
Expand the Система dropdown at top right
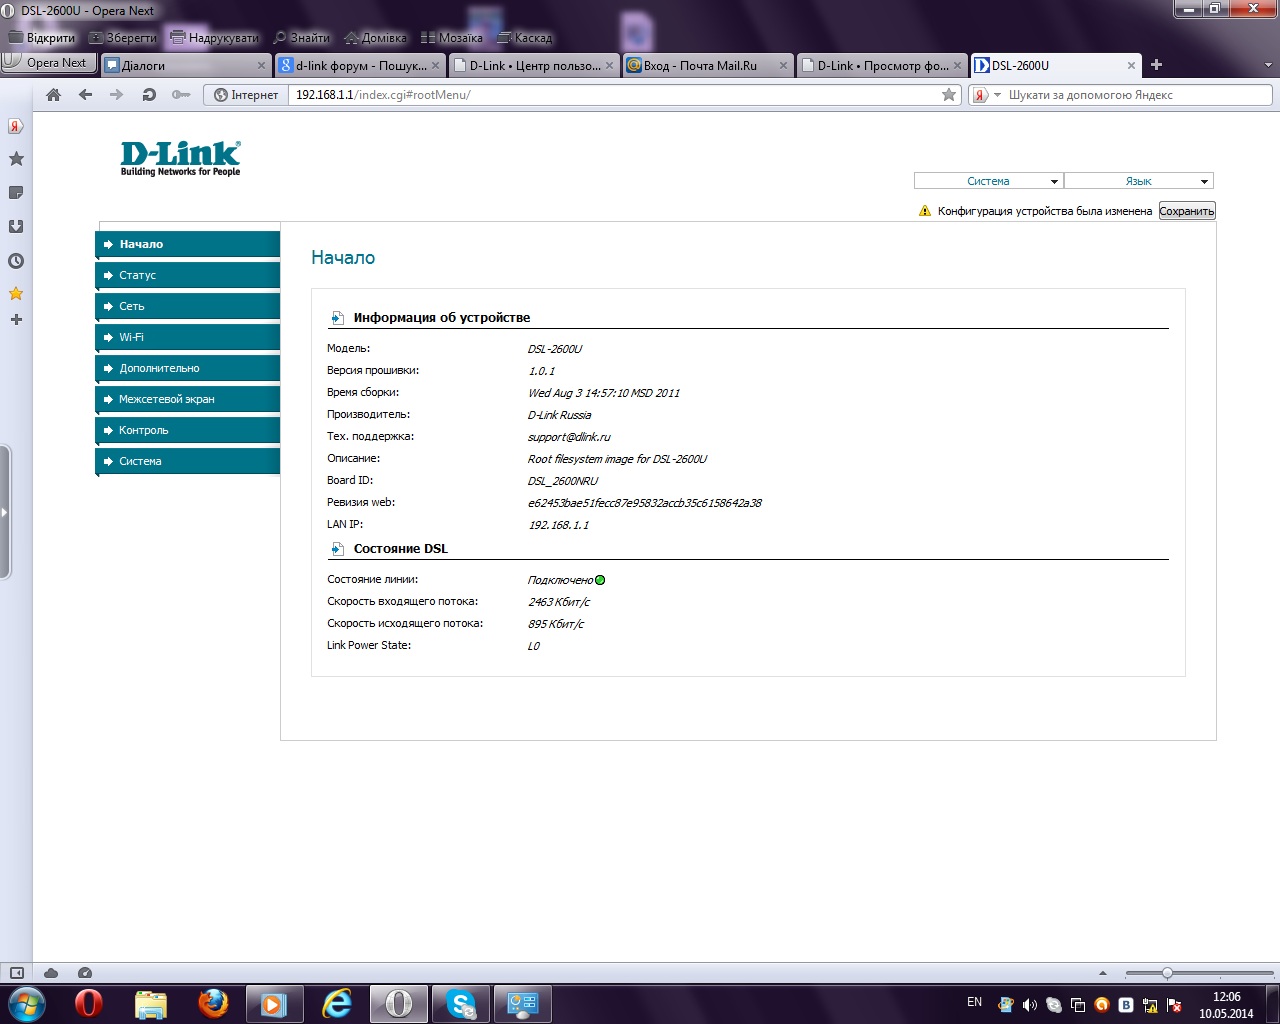click(988, 181)
